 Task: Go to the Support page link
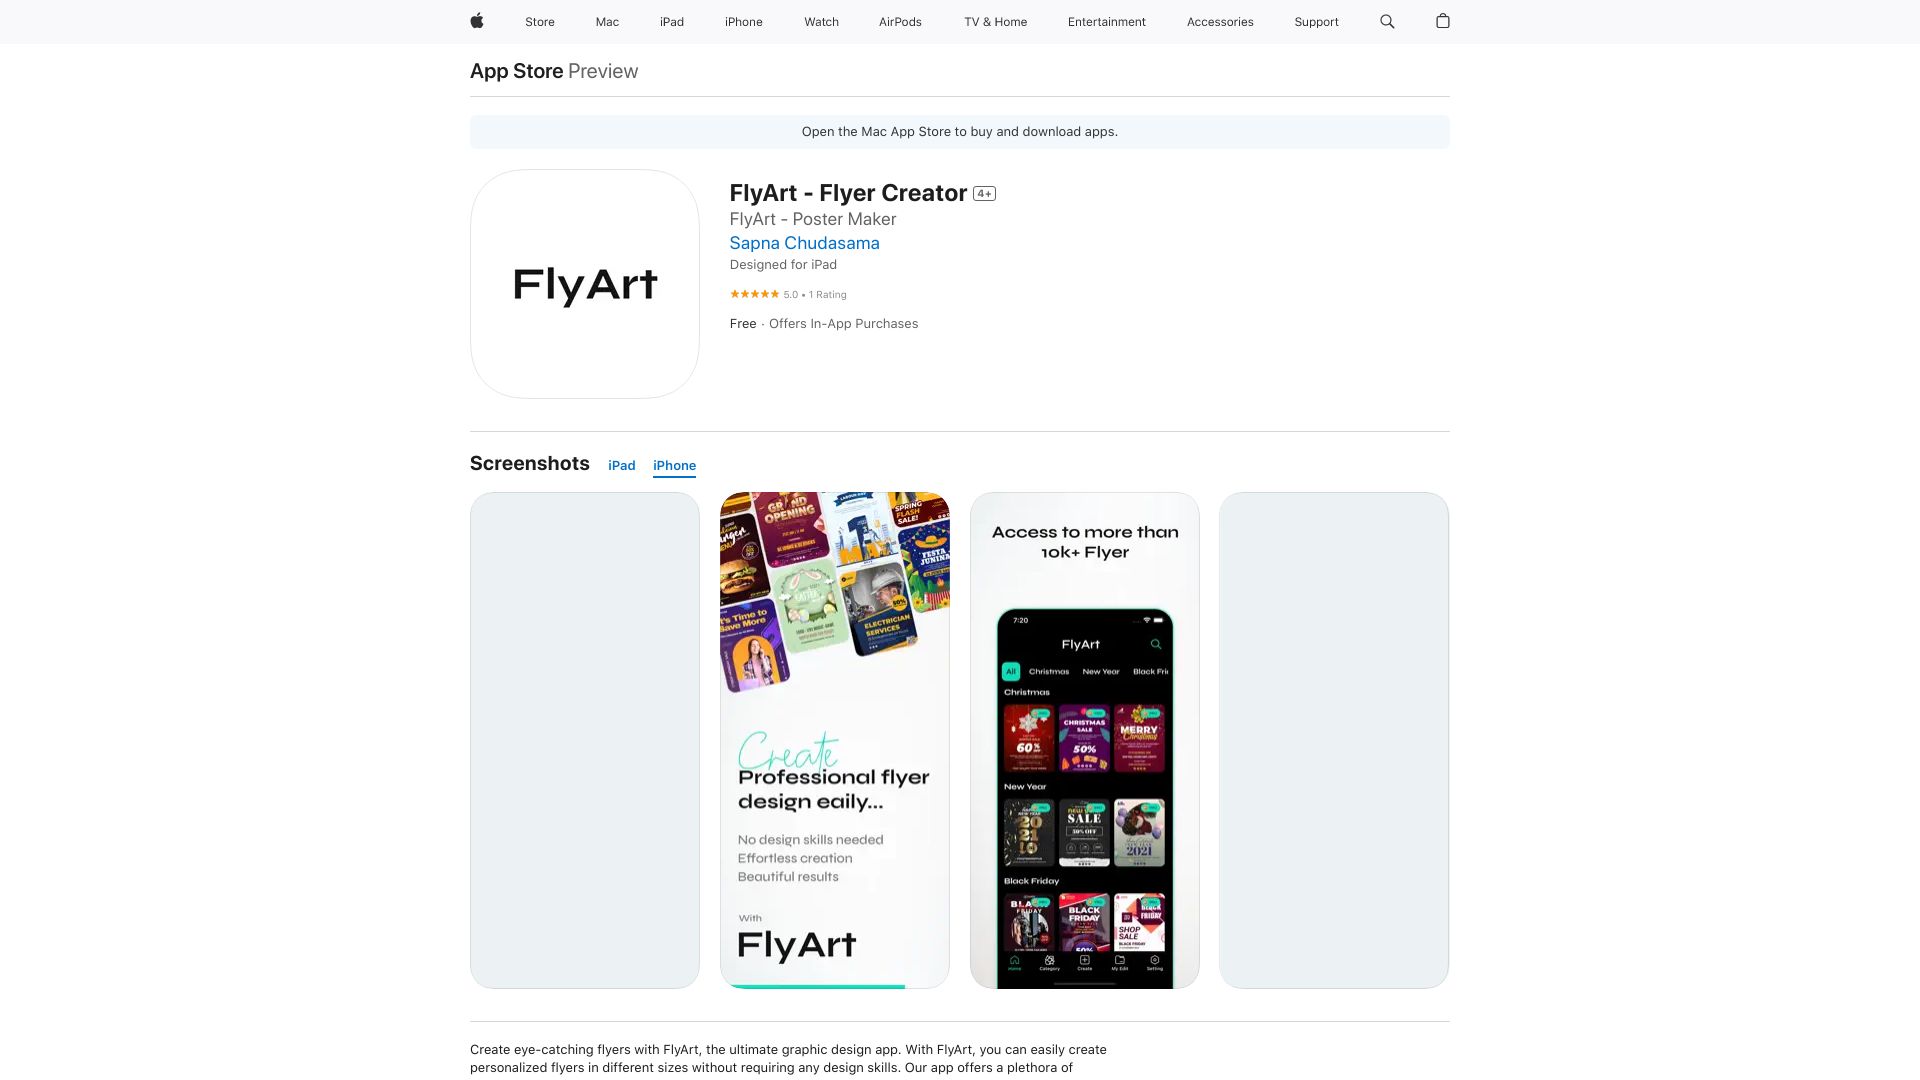(x=1316, y=22)
